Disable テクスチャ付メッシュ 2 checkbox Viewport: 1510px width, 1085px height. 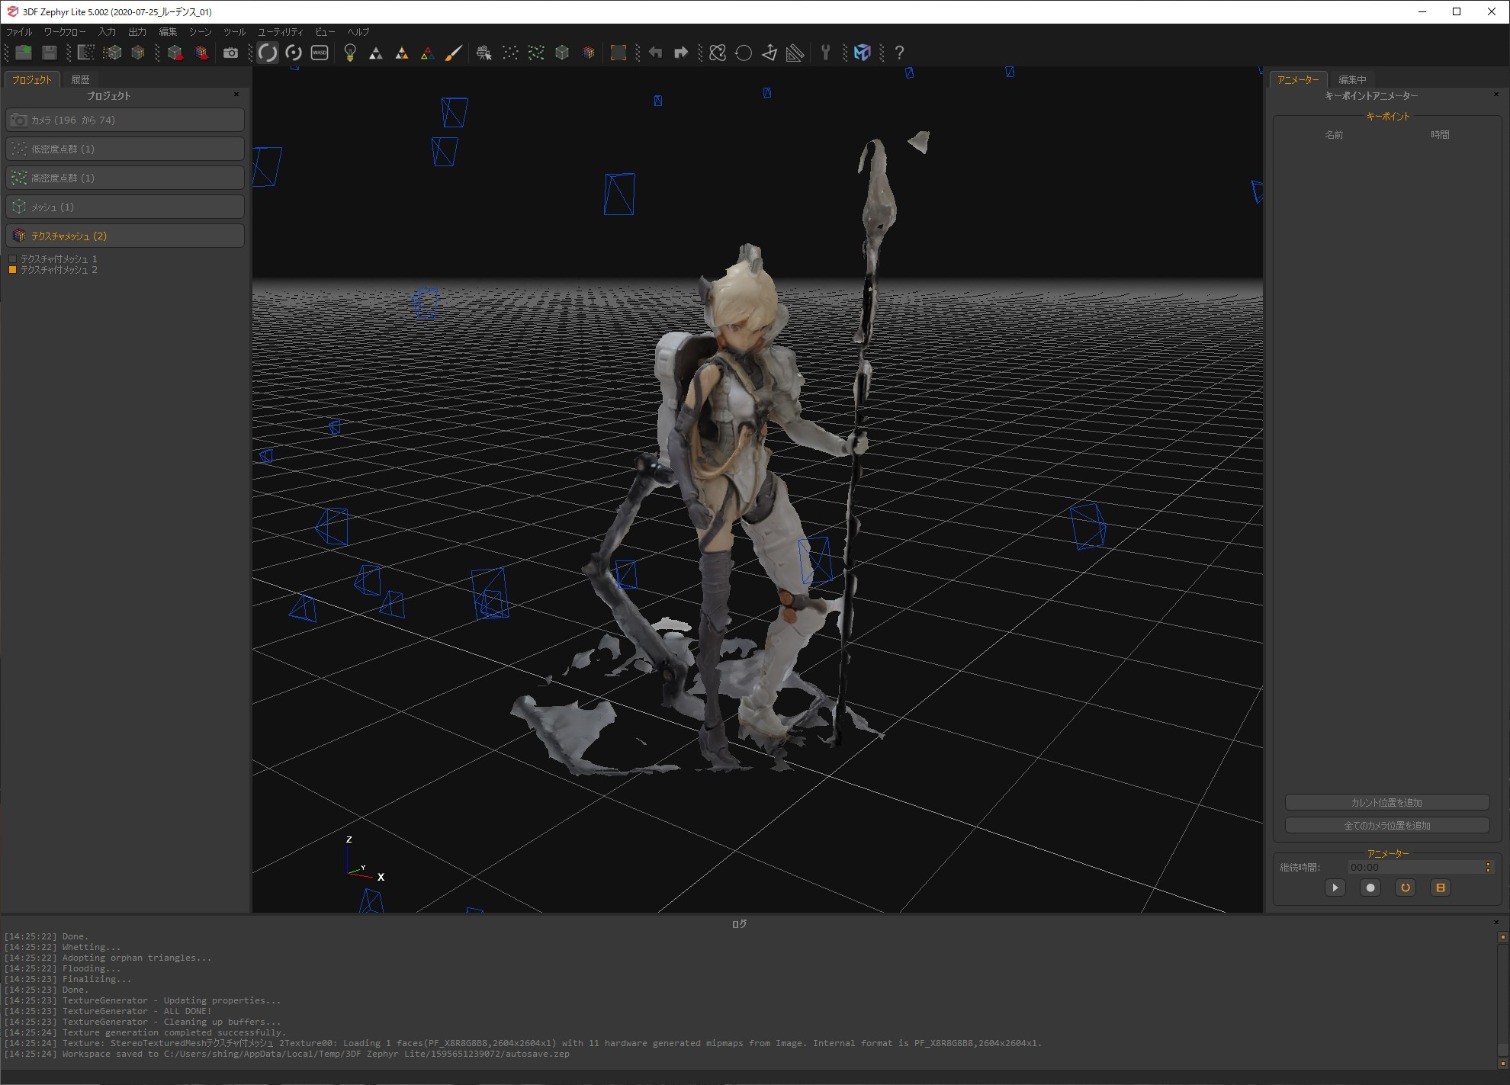click(x=12, y=270)
